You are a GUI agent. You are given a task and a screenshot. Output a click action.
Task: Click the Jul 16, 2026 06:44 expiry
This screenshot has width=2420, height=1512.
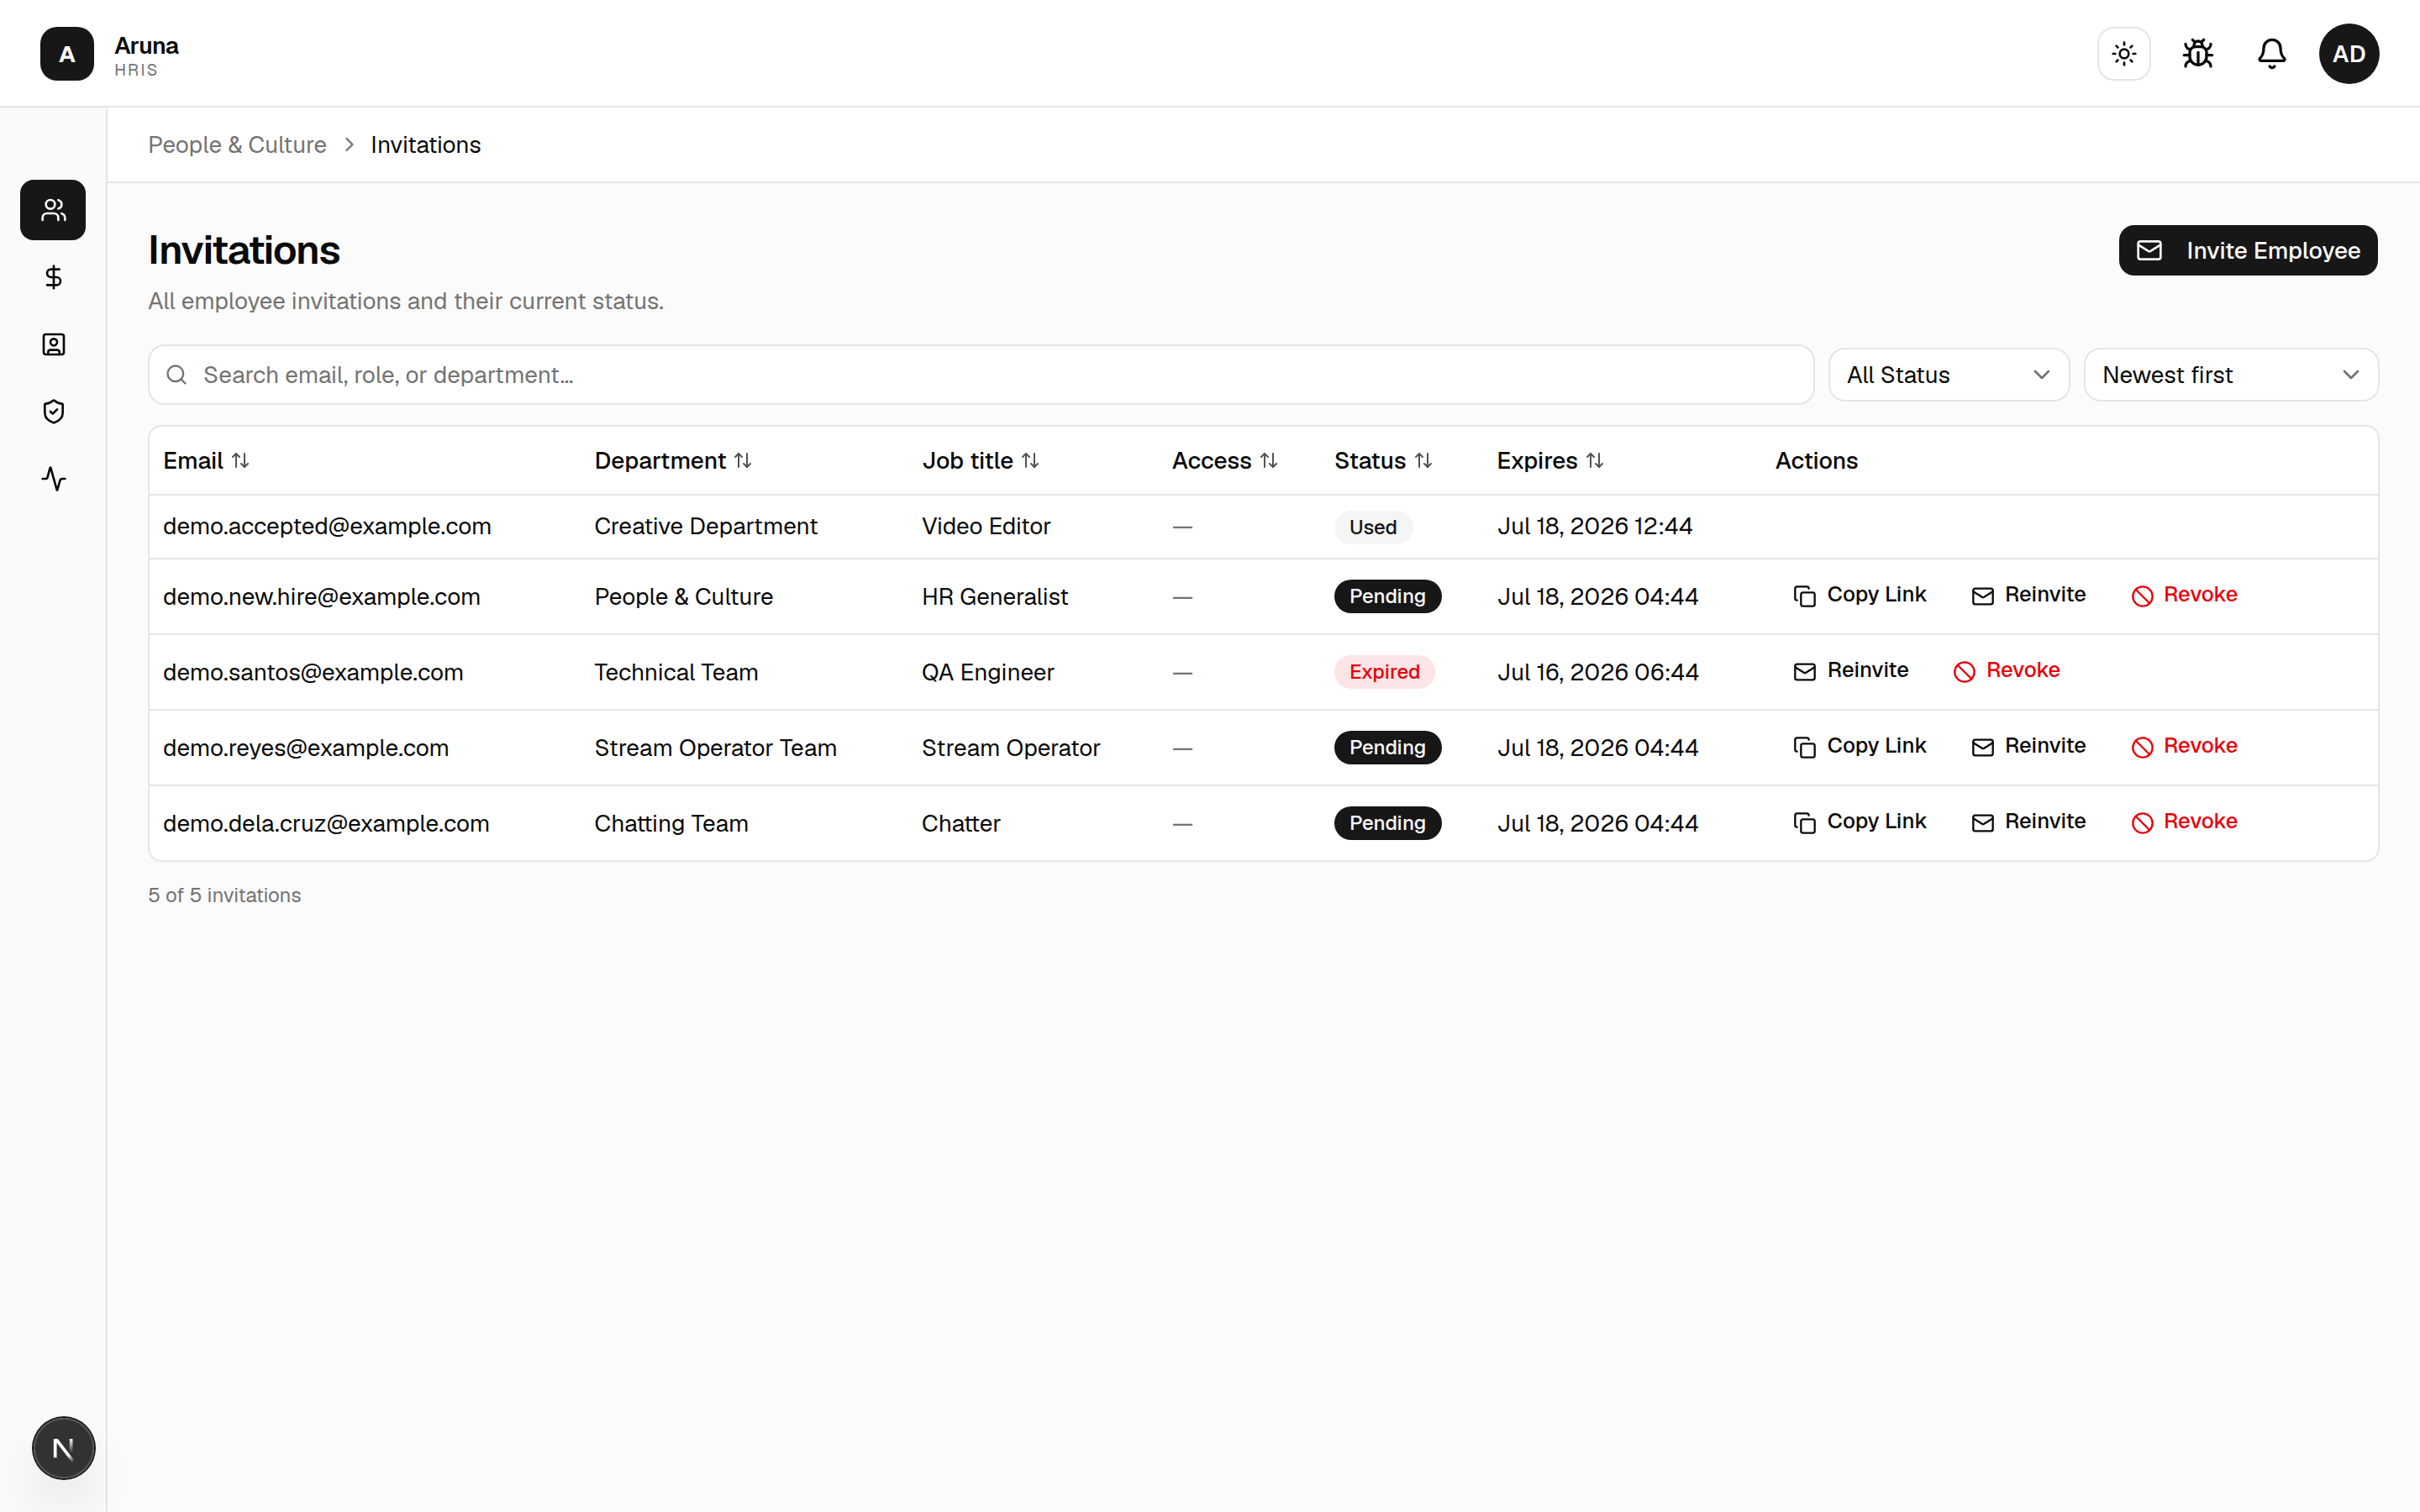pos(1598,672)
